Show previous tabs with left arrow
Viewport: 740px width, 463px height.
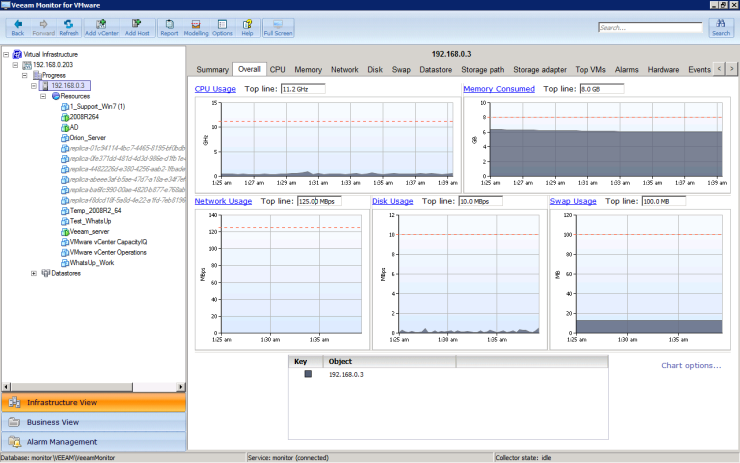click(719, 69)
